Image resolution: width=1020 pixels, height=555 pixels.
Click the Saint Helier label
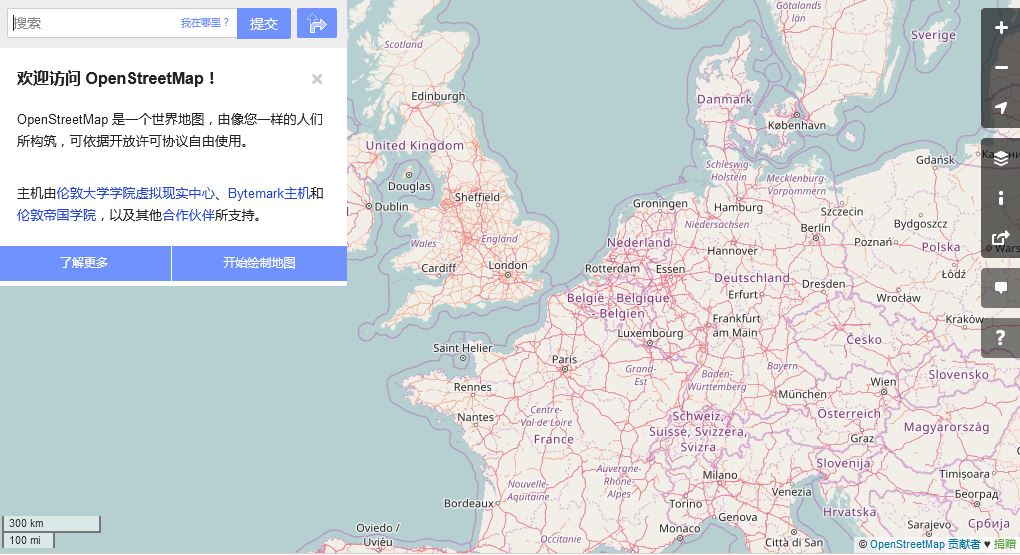coord(463,347)
